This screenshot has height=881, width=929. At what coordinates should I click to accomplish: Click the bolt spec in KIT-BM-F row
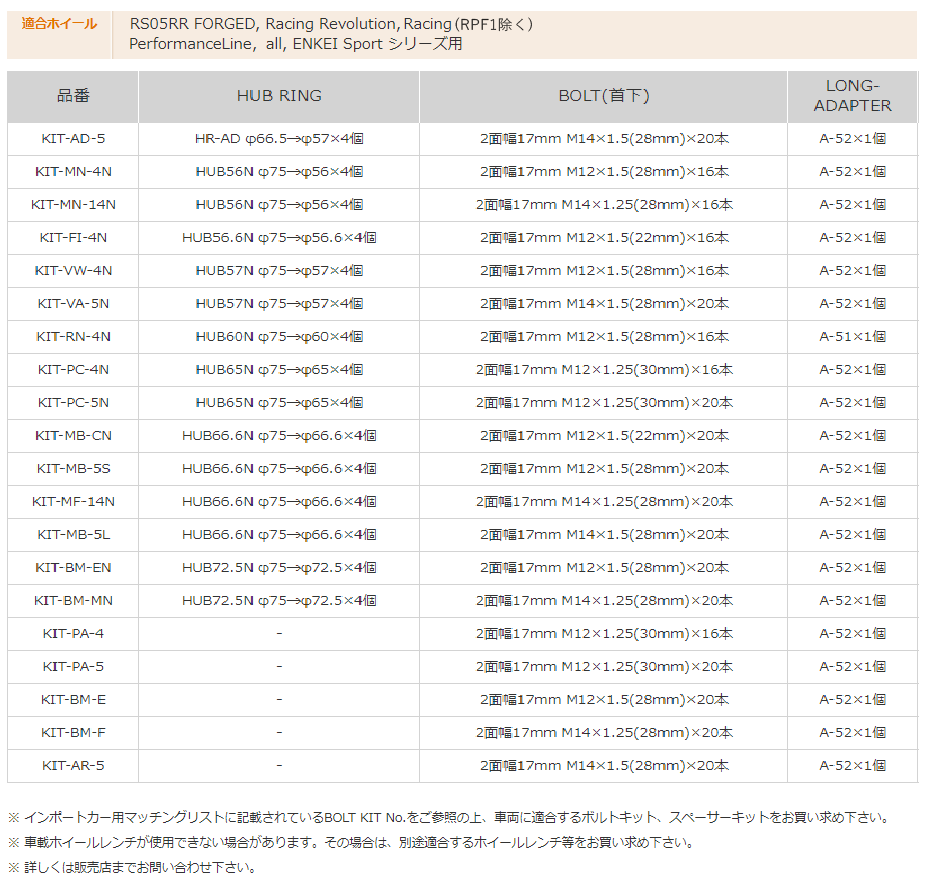coord(604,733)
